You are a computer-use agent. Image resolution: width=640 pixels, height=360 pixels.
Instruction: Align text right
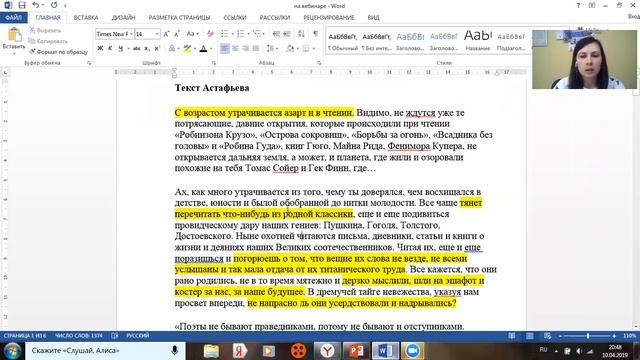tap(245, 49)
